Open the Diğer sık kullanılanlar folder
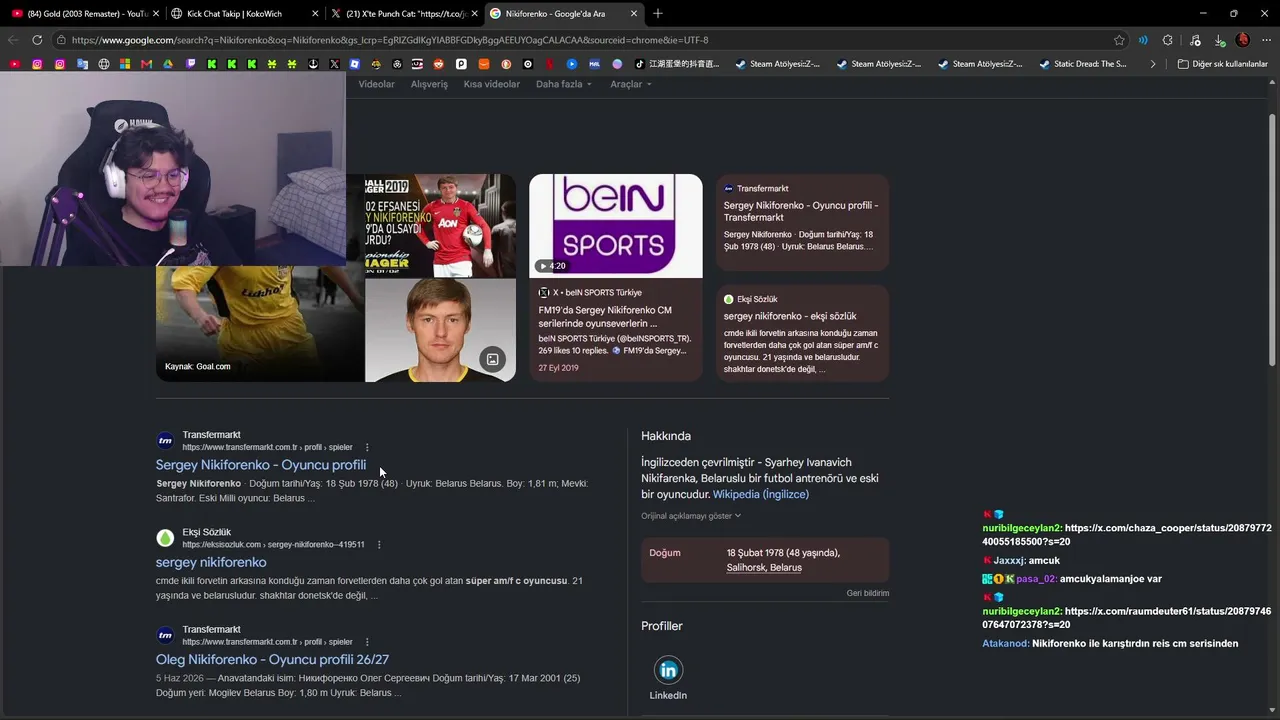The width and height of the screenshot is (1280, 720). (x=1222, y=64)
